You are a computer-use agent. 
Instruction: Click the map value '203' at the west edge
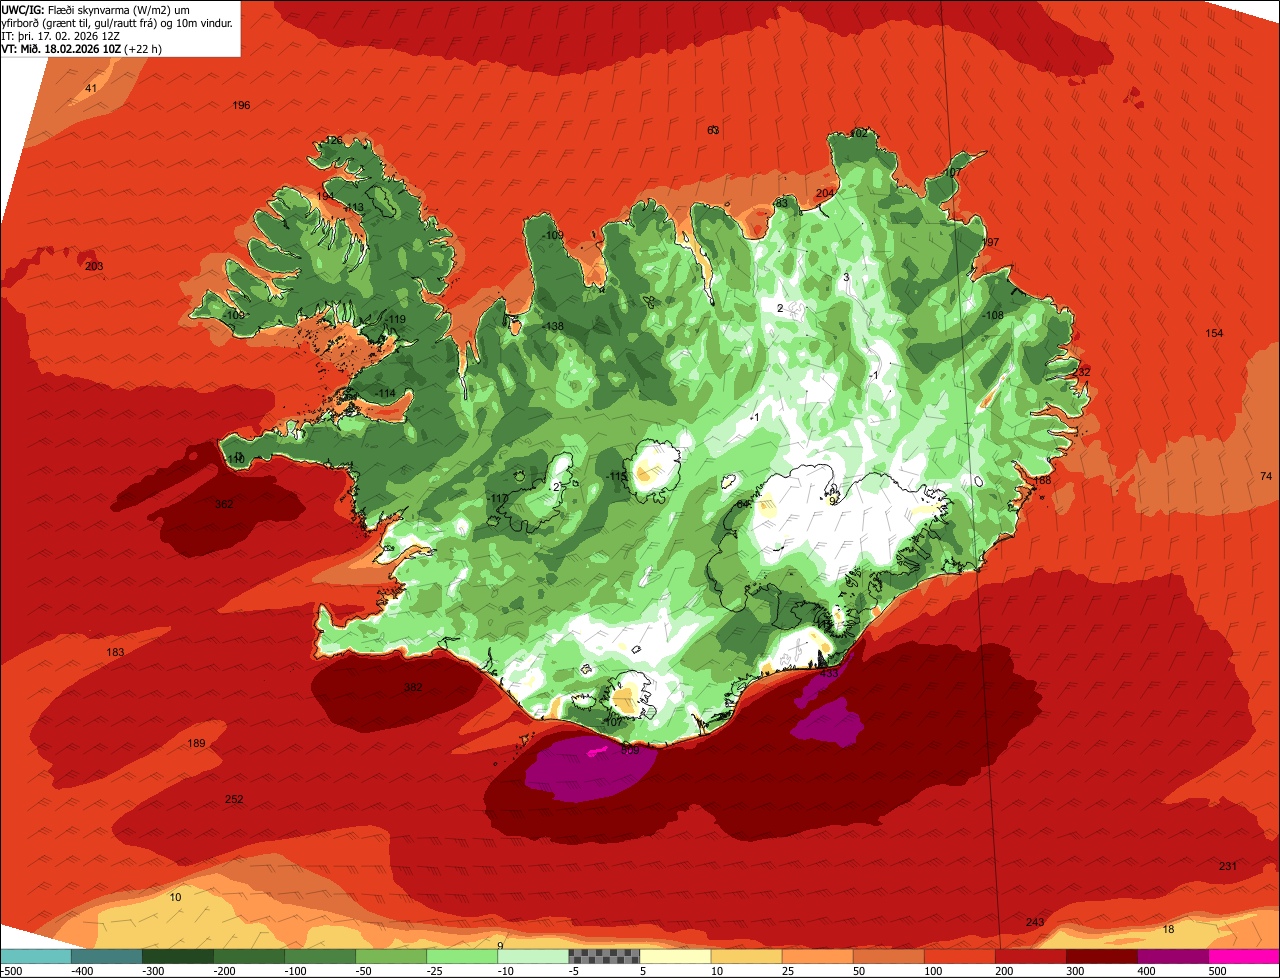94,266
